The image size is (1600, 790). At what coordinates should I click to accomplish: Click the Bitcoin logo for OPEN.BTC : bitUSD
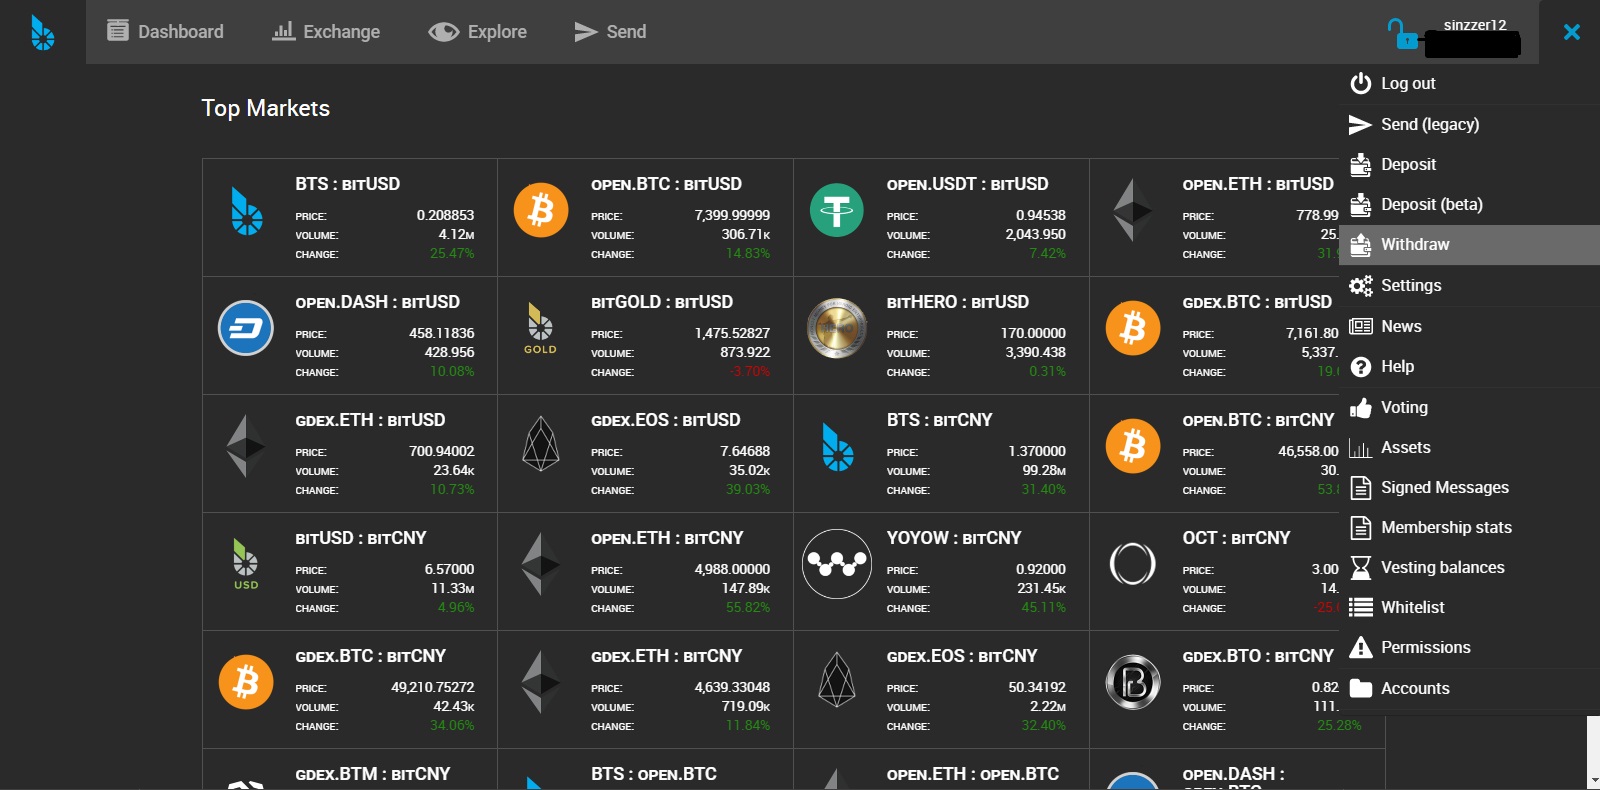click(541, 210)
